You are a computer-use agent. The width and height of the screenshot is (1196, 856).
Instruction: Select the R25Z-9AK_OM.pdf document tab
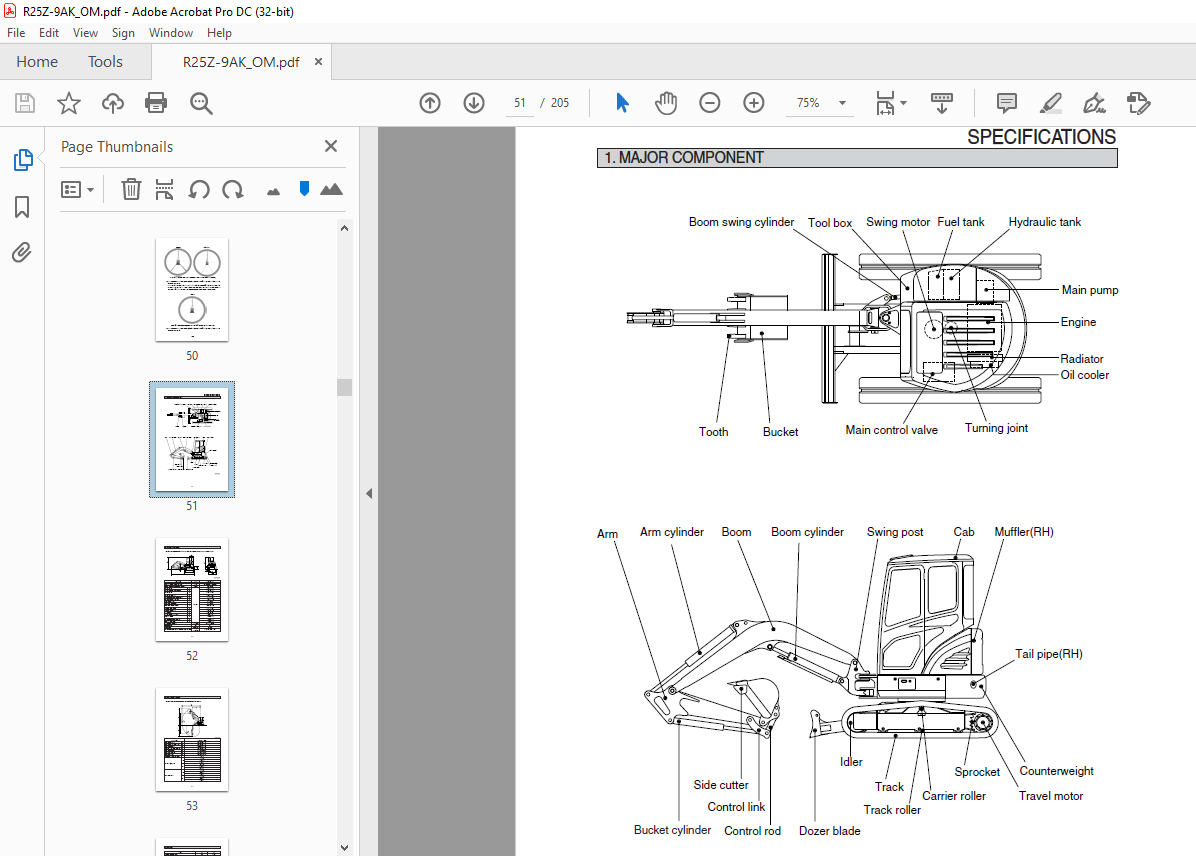pos(241,62)
